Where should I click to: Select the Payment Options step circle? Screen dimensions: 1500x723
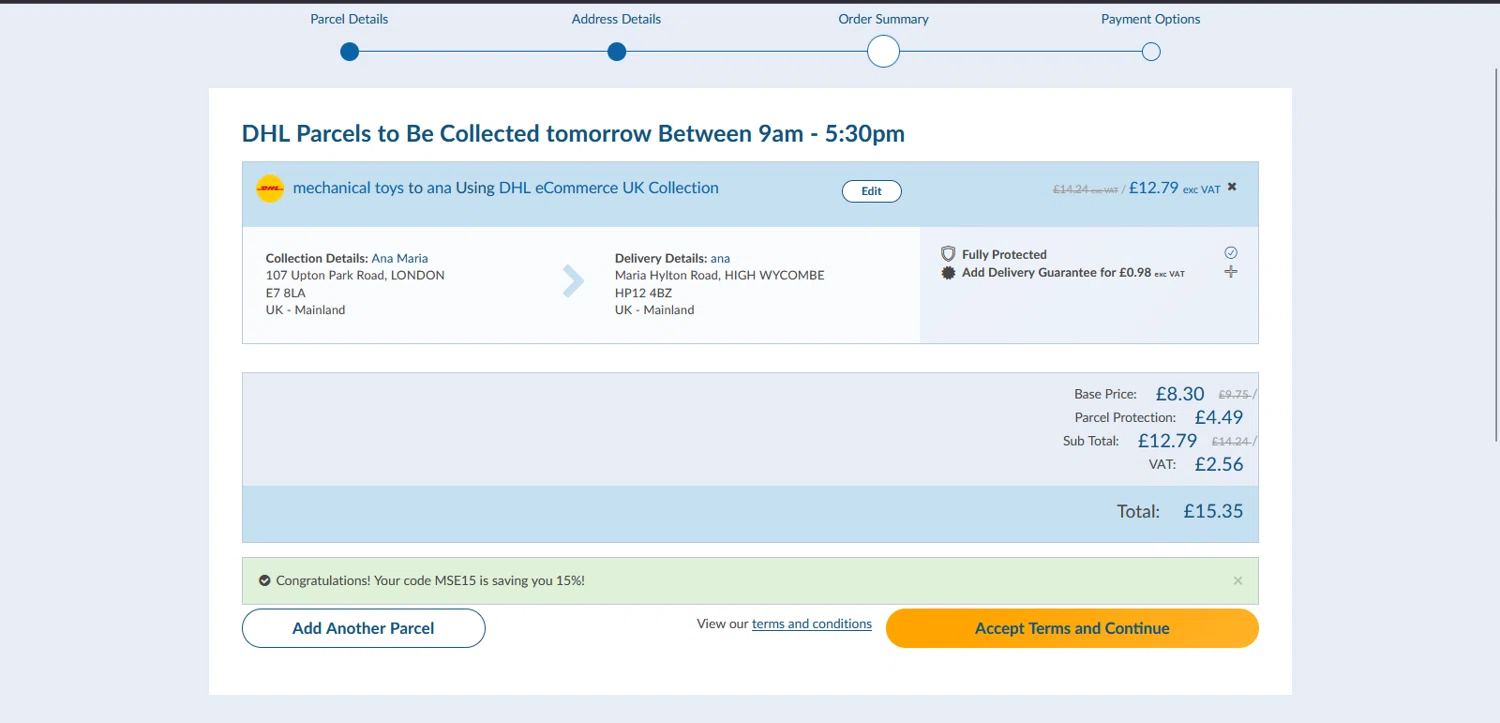tap(1151, 52)
